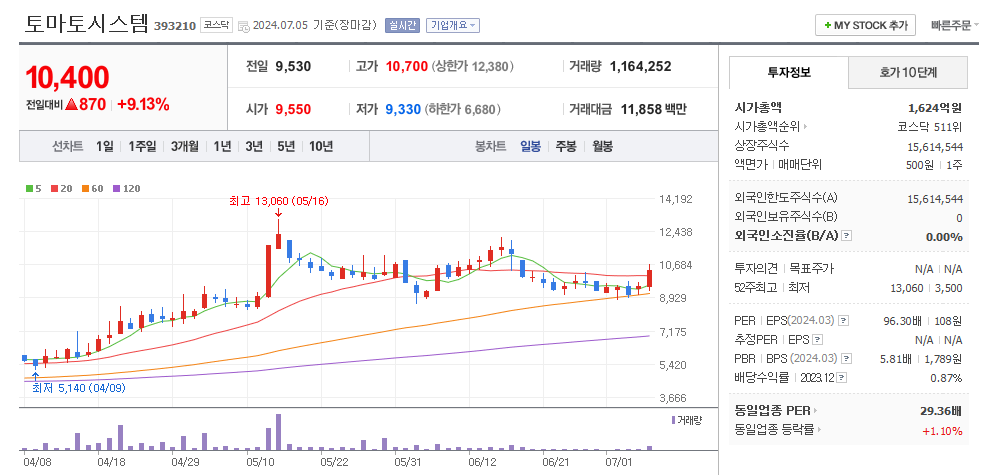Click help icon next to PER EPS(2024.03)
Screen dimensions: 987x475
pyautogui.click(x=843, y=321)
